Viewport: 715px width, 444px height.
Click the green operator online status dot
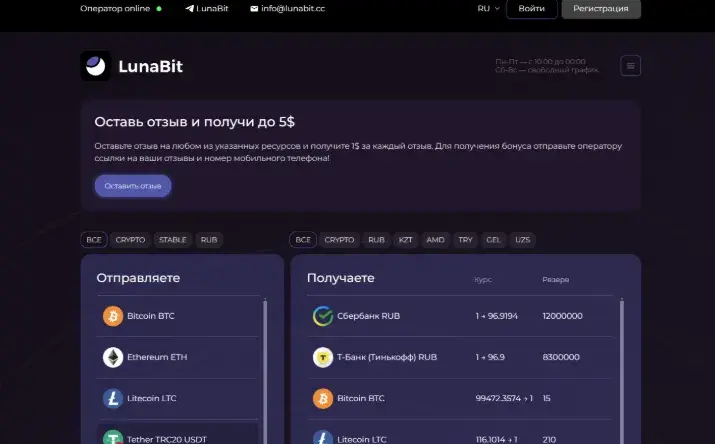[x=159, y=9]
